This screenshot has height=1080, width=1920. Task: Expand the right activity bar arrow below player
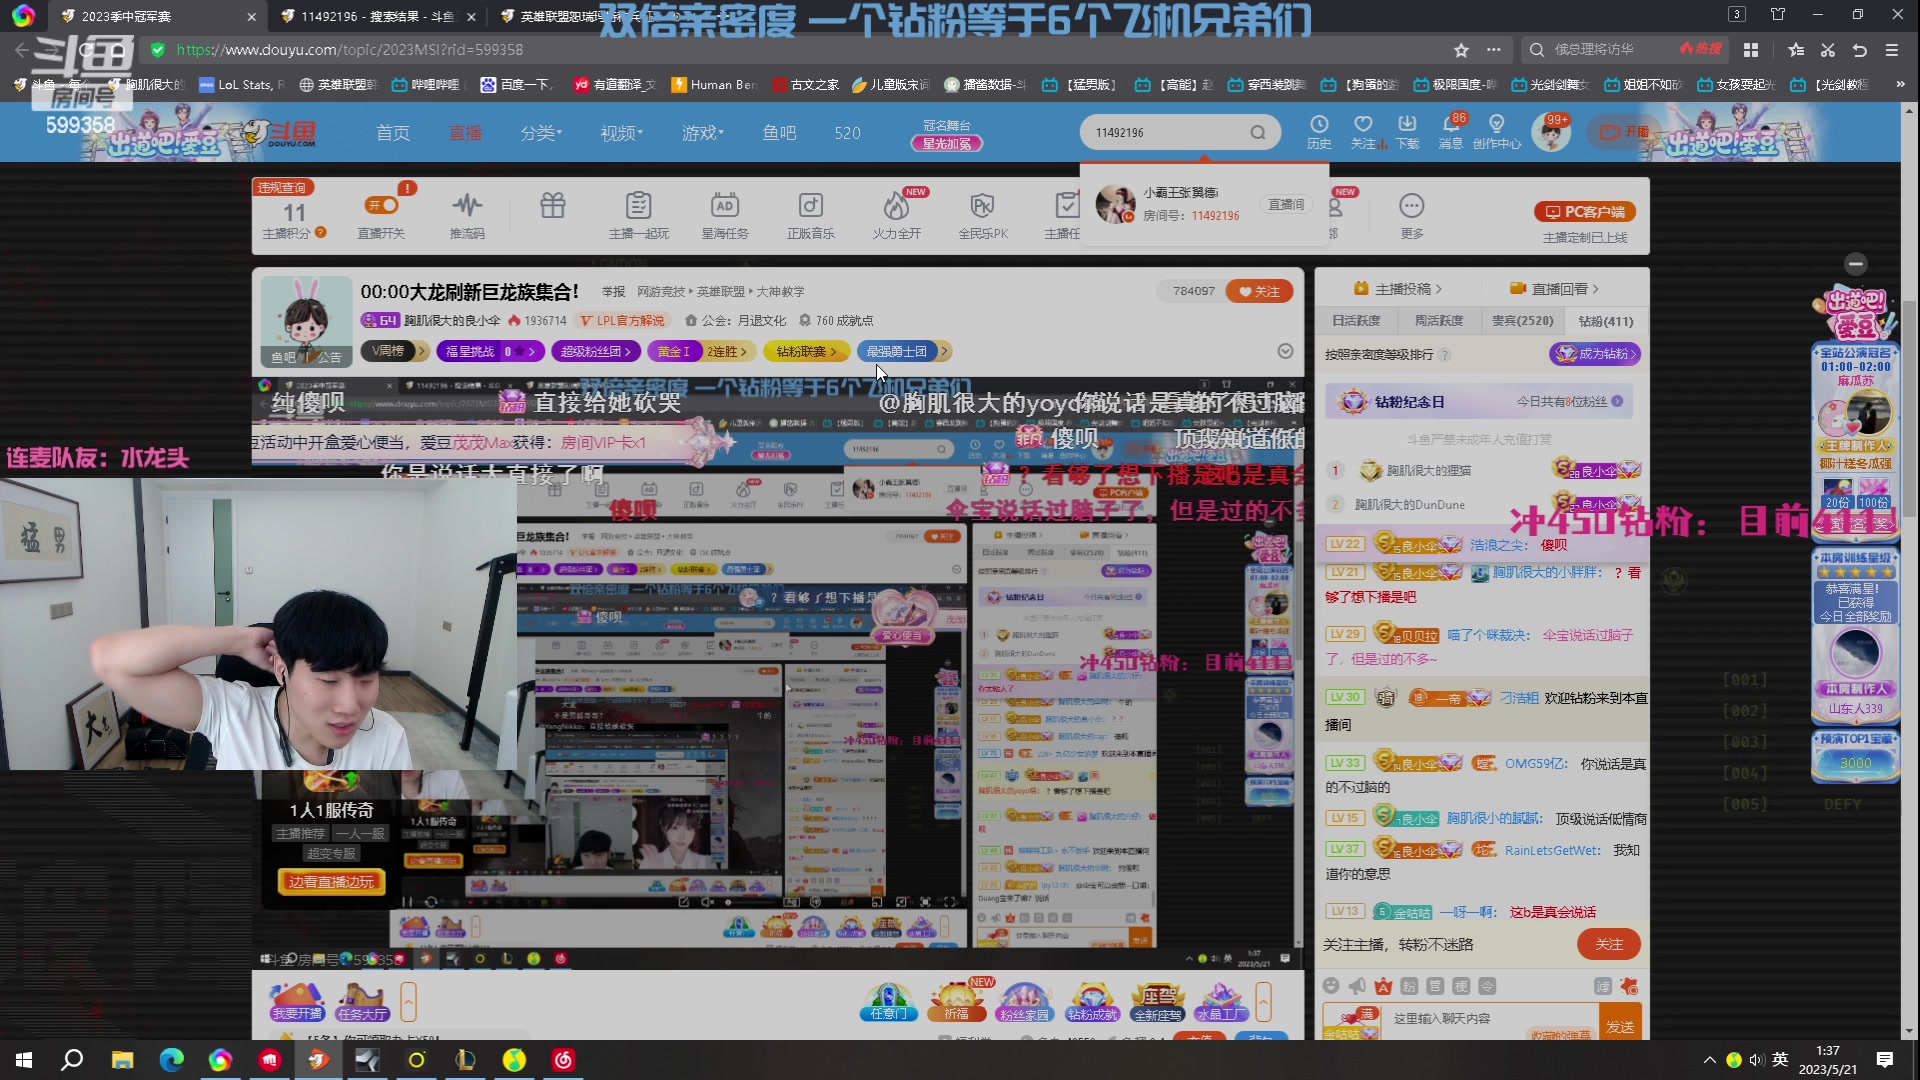tap(1263, 1001)
